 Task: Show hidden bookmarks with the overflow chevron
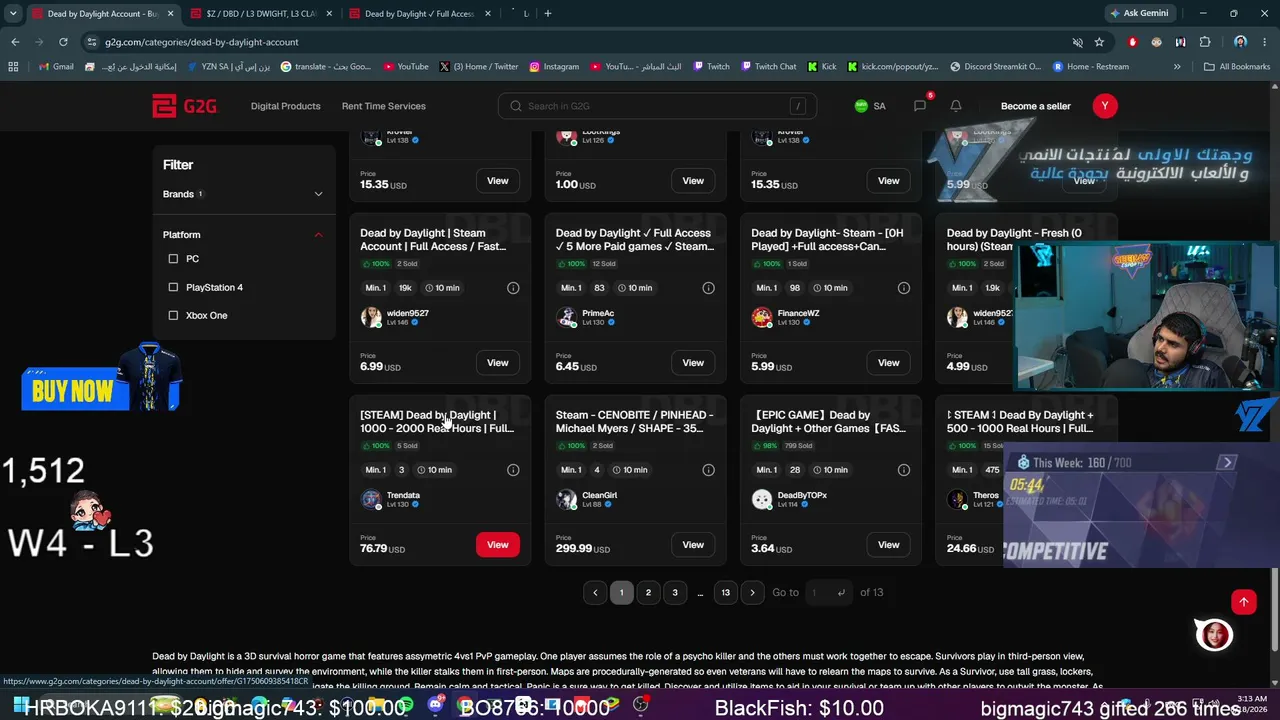point(1177,67)
